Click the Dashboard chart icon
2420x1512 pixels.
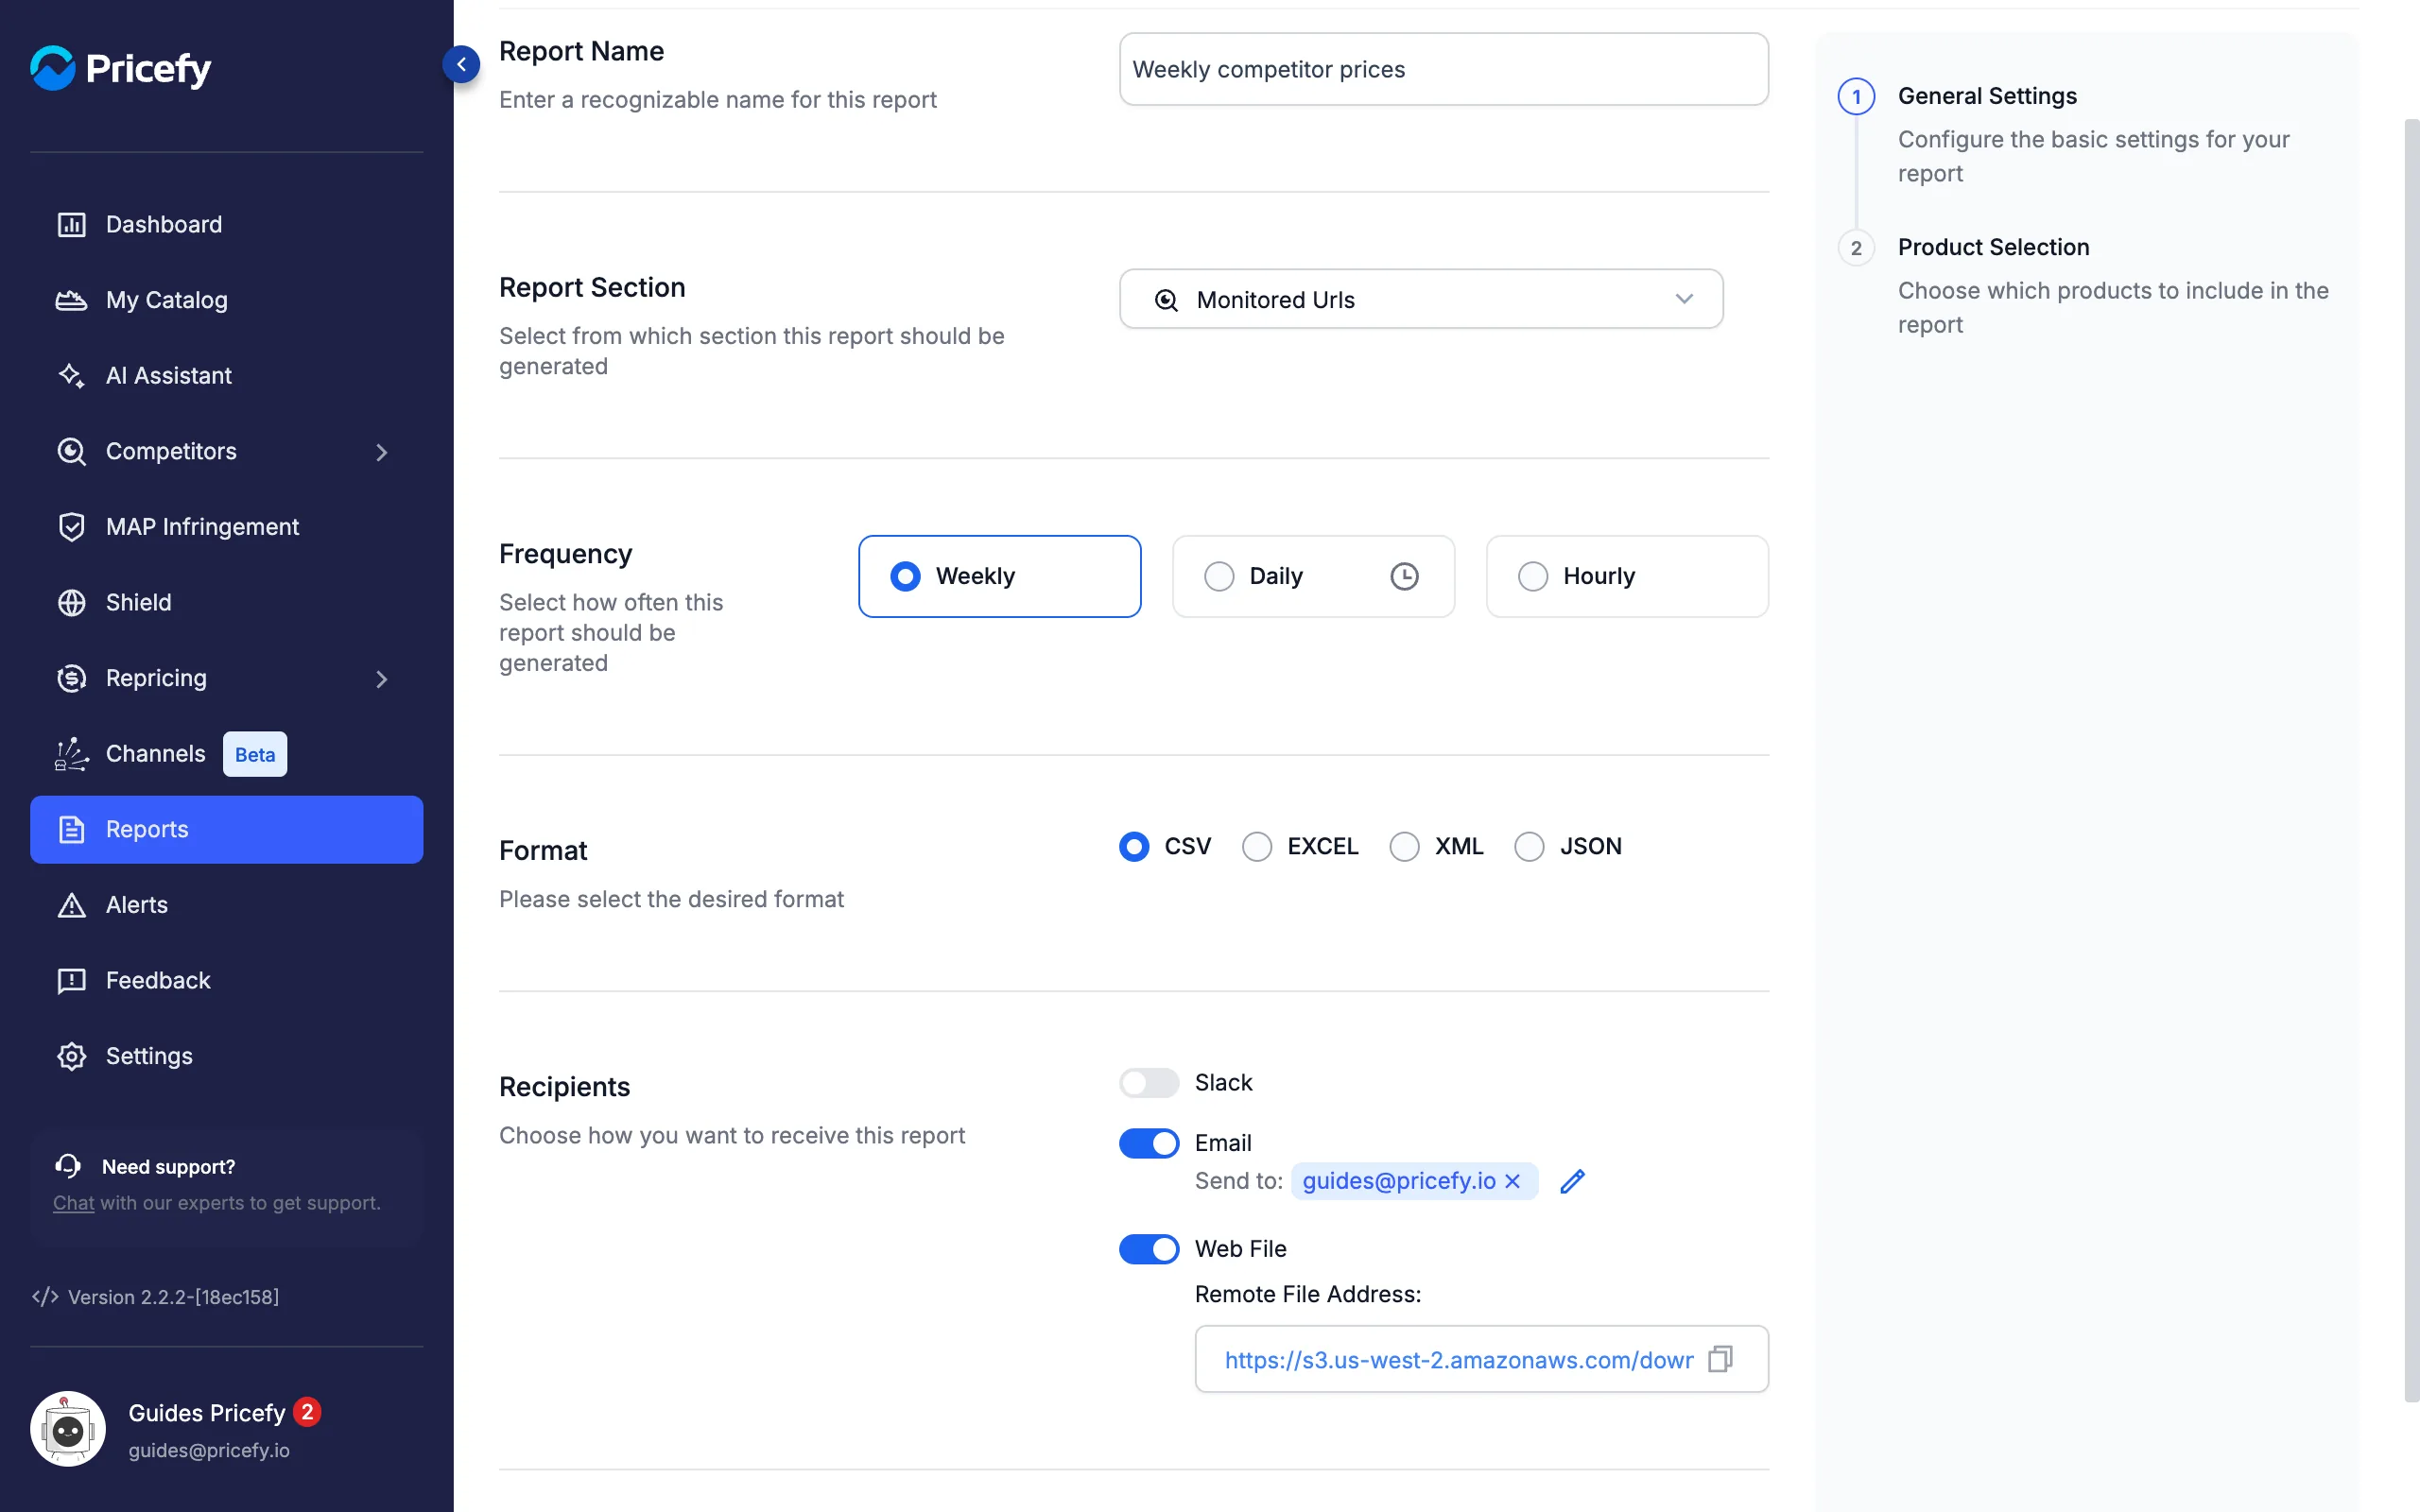click(x=71, y=224)
